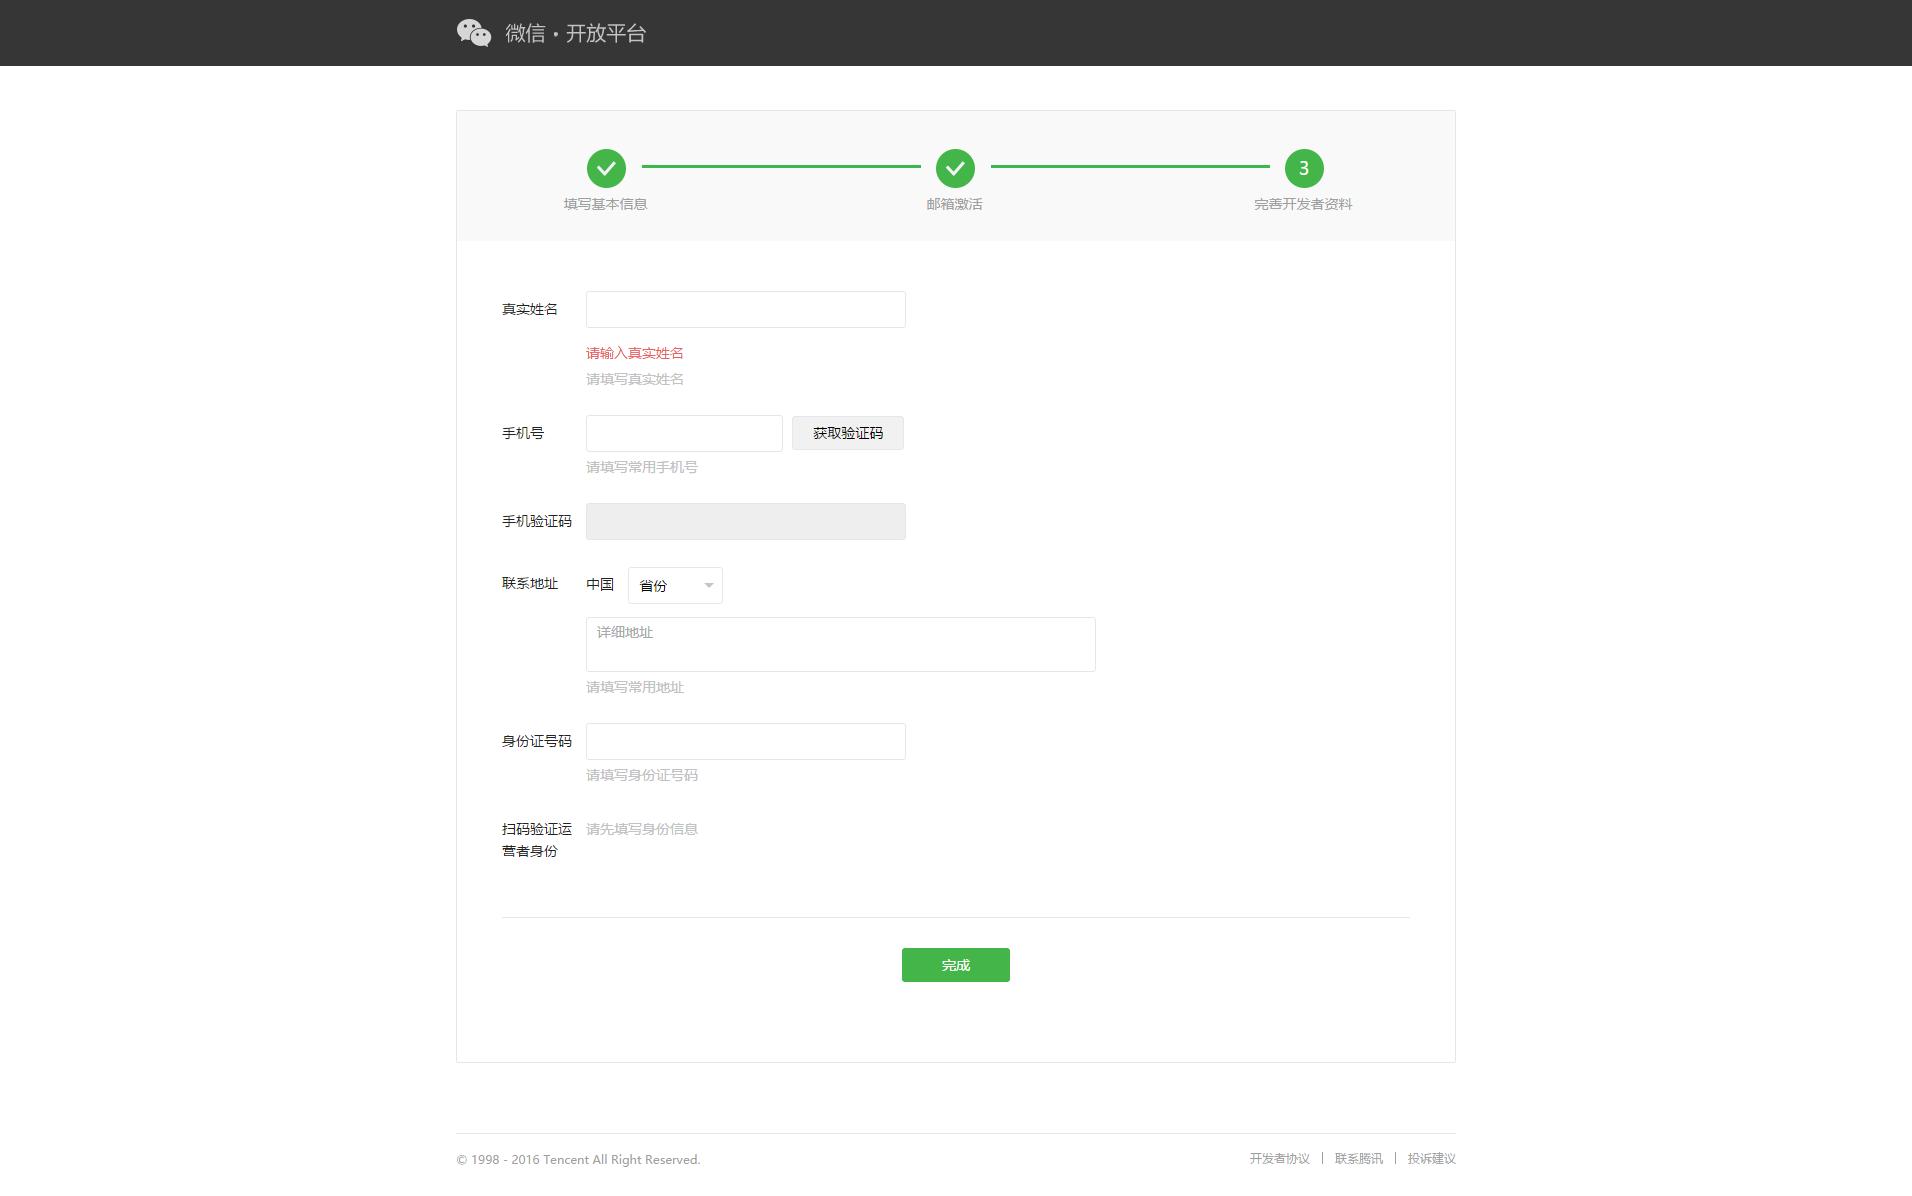Click the 邮箱激活 step label

[955, 204]
